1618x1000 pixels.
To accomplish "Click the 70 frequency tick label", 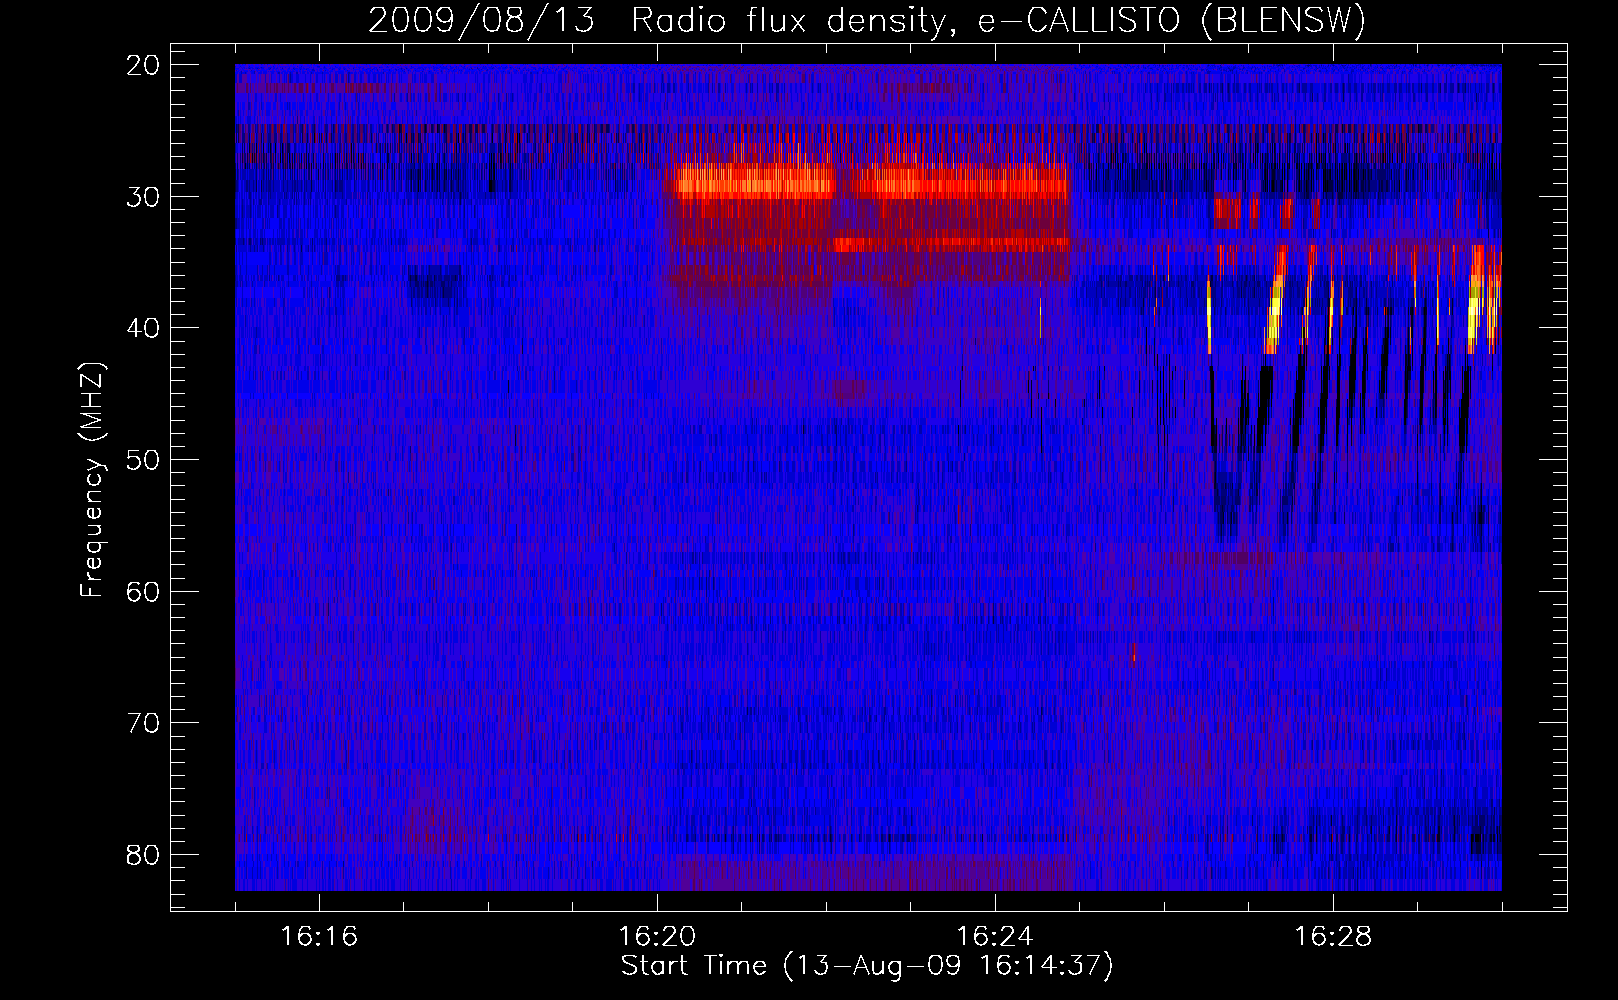I will [x=144, y=723].
